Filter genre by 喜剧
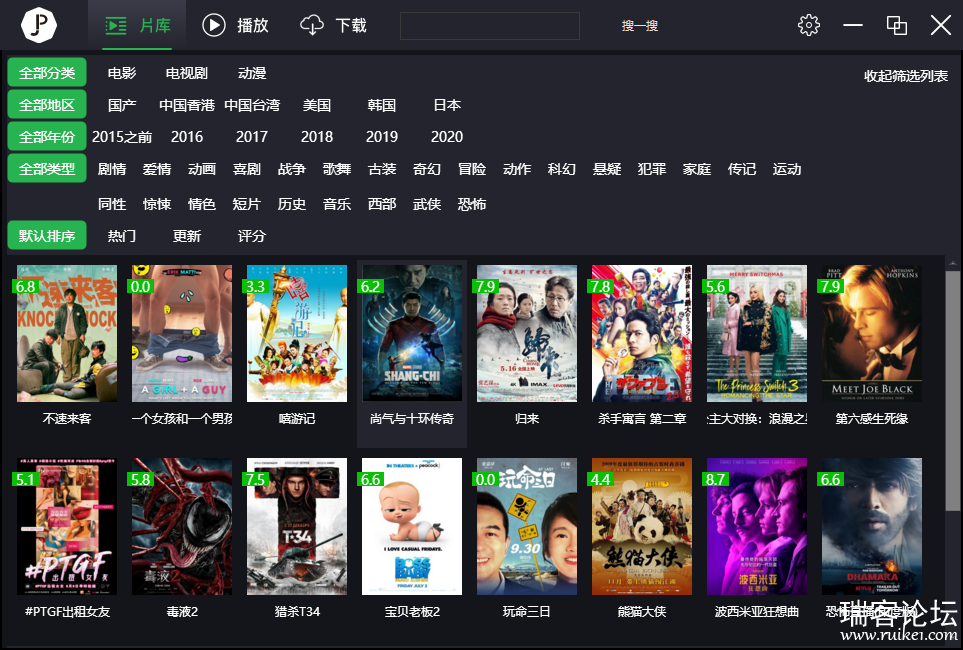Image resolution: width=963 pixels, height=650 pixels. [x=247, y=169]
